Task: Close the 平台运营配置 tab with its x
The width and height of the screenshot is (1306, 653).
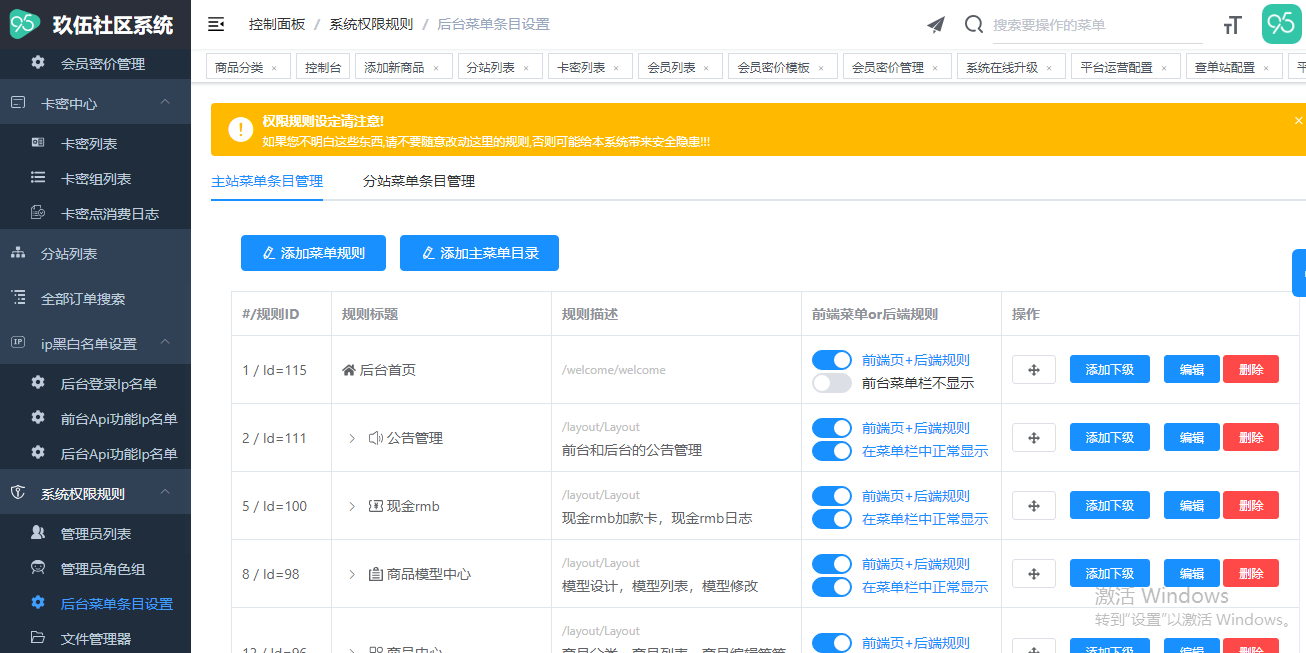Action: coord(1164,68)
